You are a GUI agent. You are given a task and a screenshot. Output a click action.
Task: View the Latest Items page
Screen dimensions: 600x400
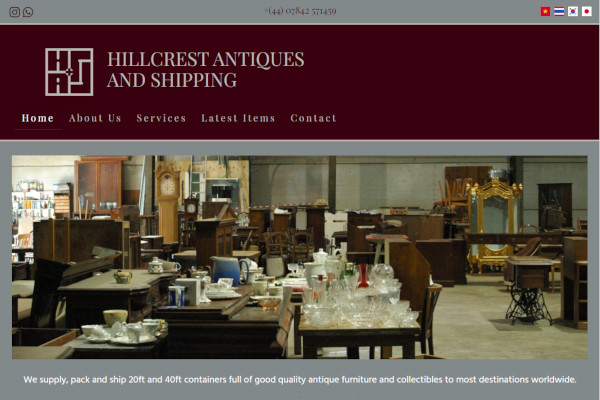coord(238,118)
